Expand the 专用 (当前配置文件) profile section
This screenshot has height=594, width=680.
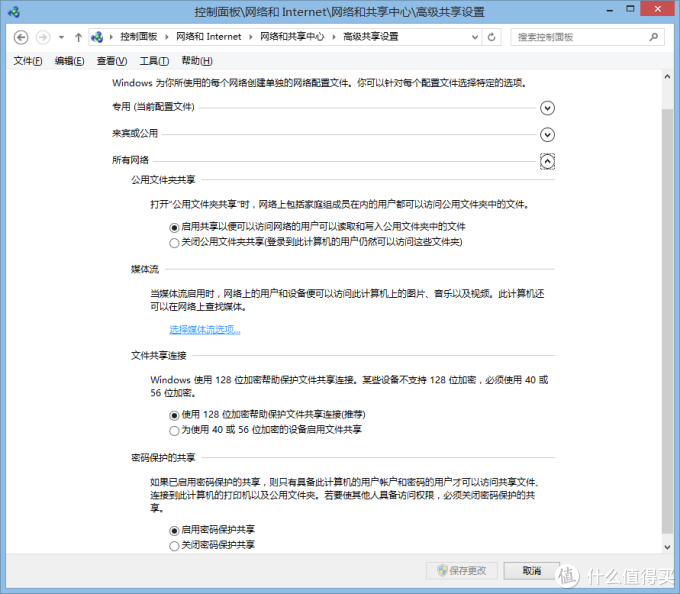547,108
